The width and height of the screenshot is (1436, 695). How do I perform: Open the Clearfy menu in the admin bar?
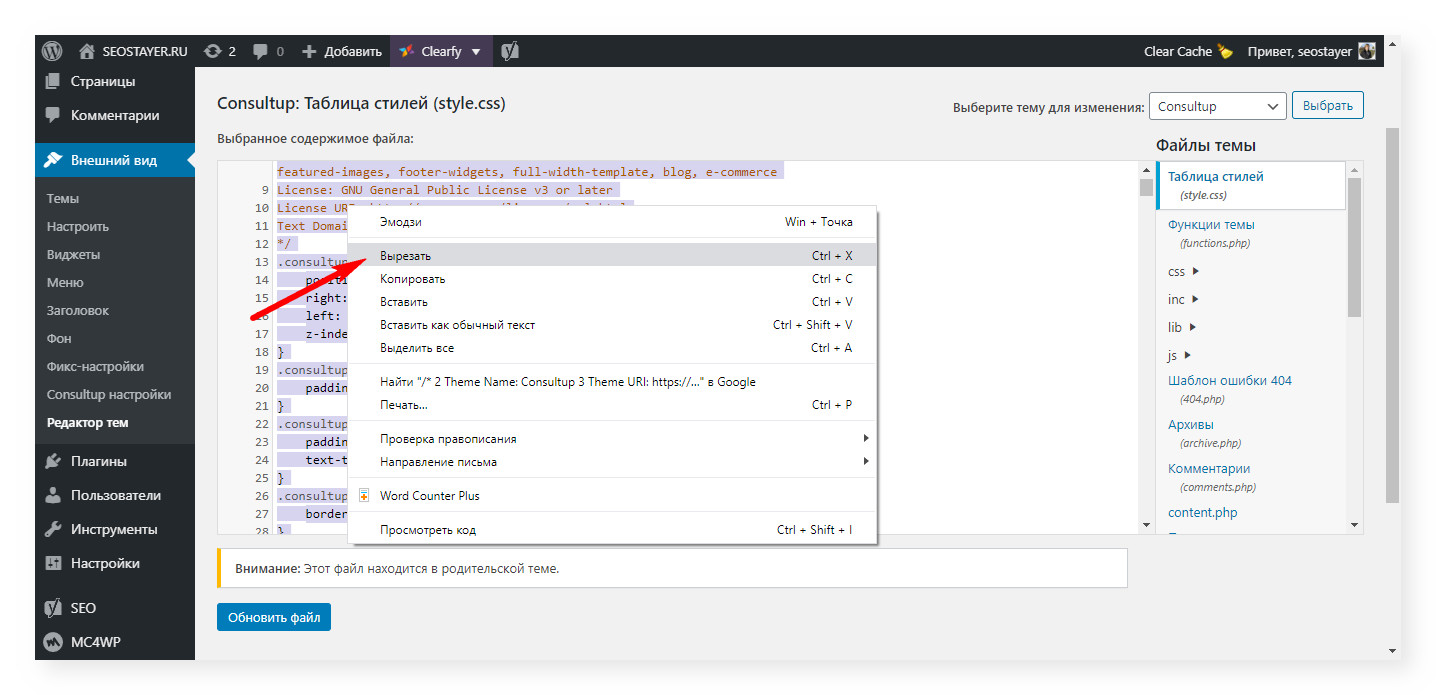pyautogui.click(x=441, y=51)
